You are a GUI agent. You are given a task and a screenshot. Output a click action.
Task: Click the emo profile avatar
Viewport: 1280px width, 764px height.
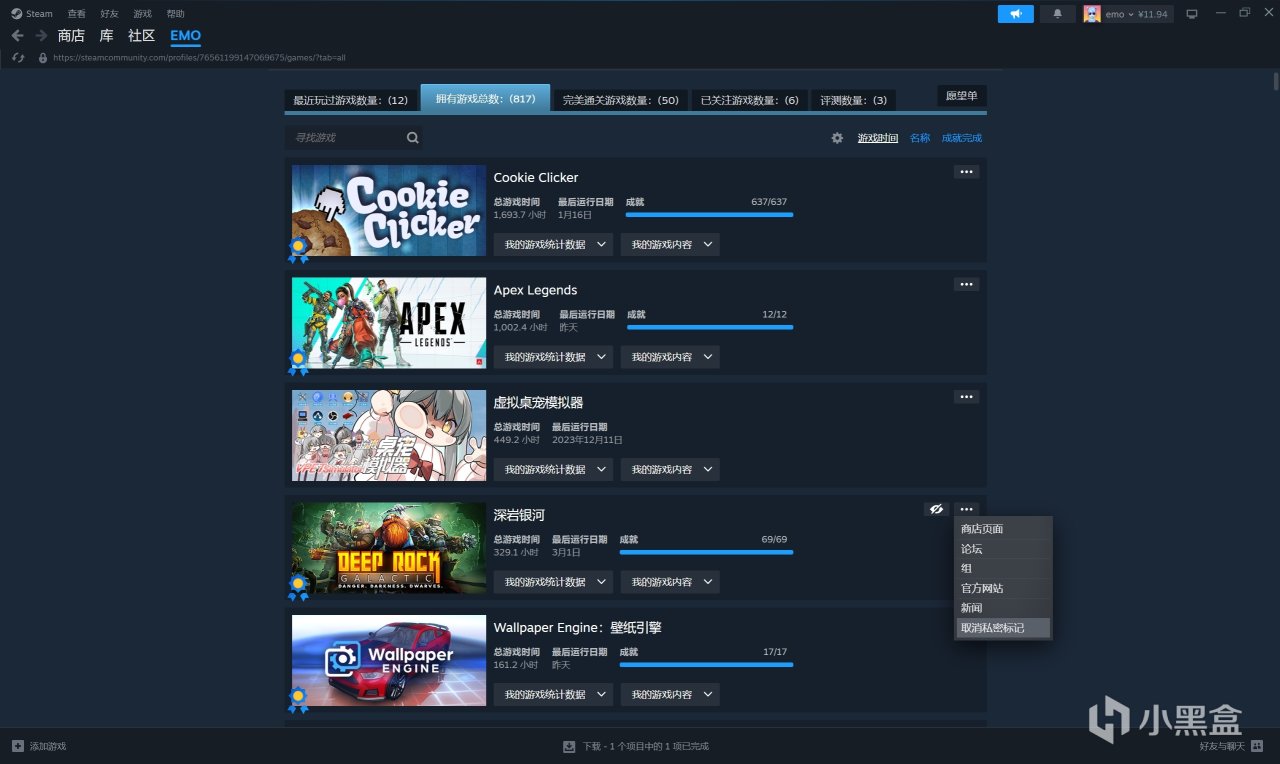[x=1092, y=14]
